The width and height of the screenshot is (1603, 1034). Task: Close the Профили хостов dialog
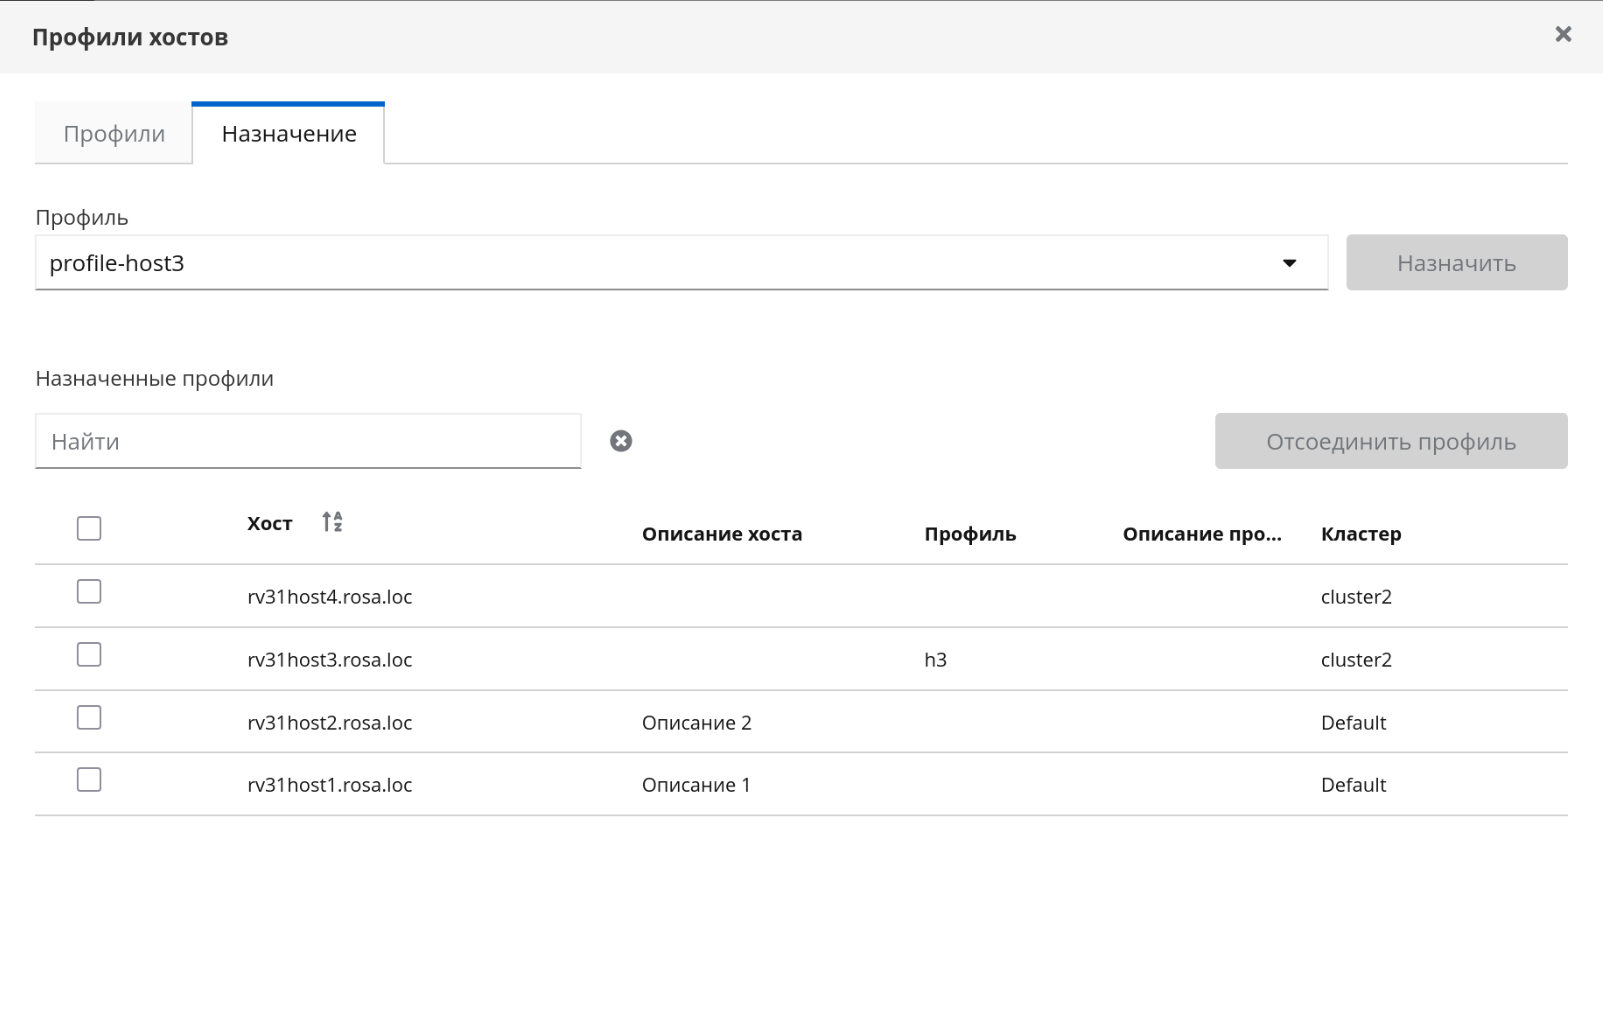click(1563, 35)
